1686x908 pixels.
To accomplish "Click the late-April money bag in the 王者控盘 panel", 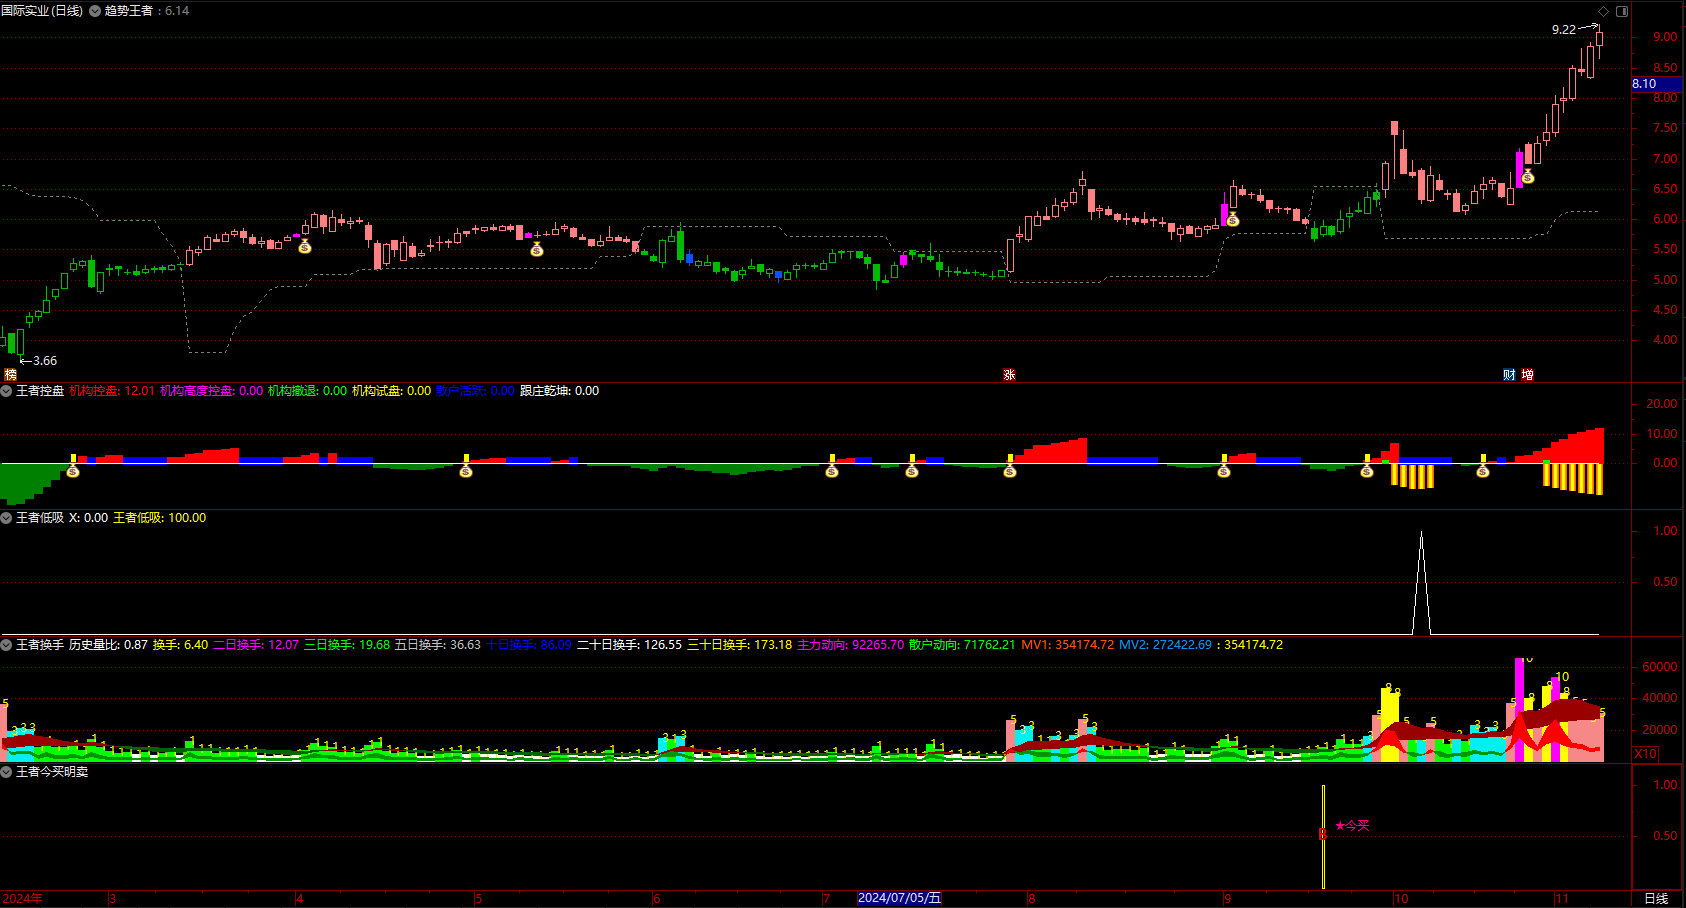I will (x=465, y=470).
